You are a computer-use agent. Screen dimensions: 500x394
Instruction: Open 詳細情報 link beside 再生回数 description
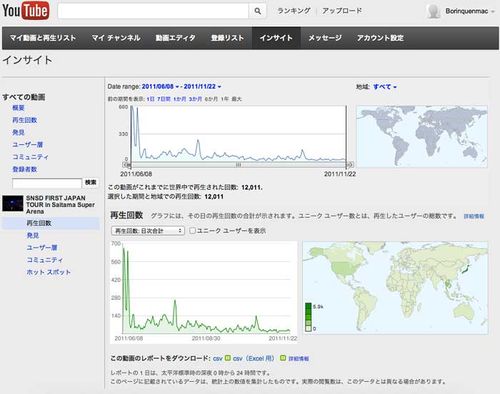[x=474, y=216]
